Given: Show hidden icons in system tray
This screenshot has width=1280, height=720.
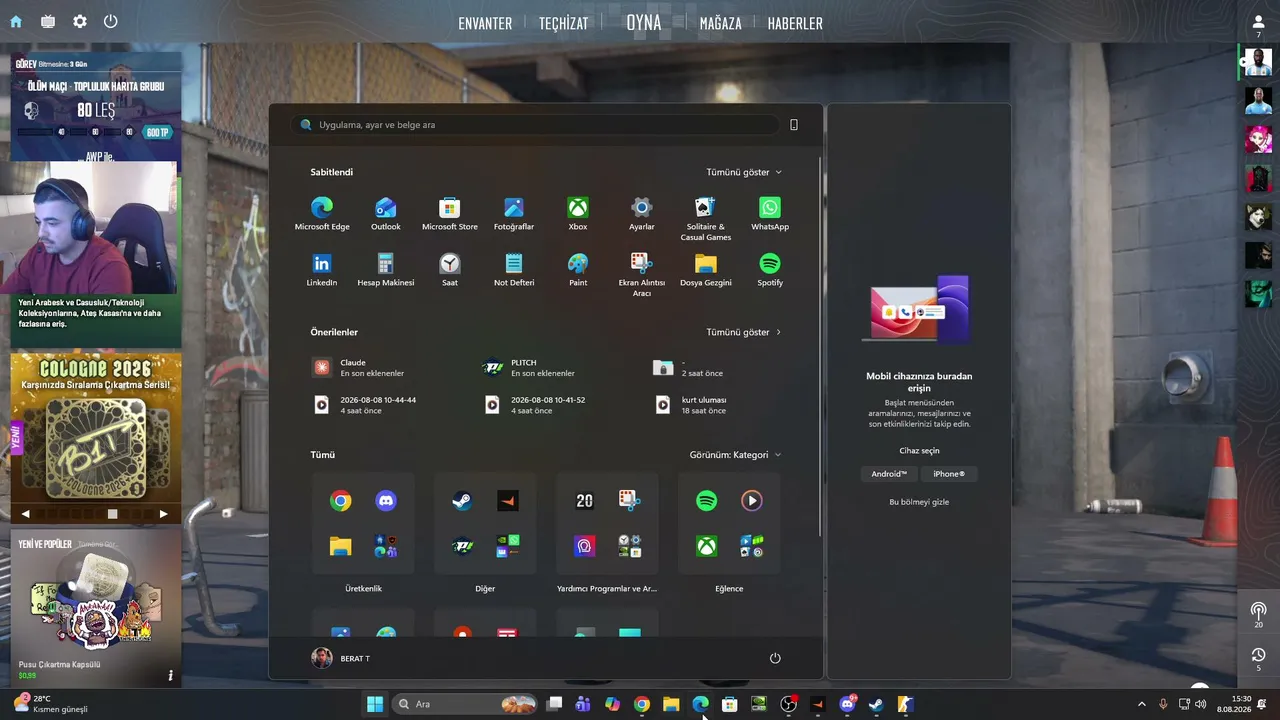Looking at the screenshot, I should [x=1142, y=704].
